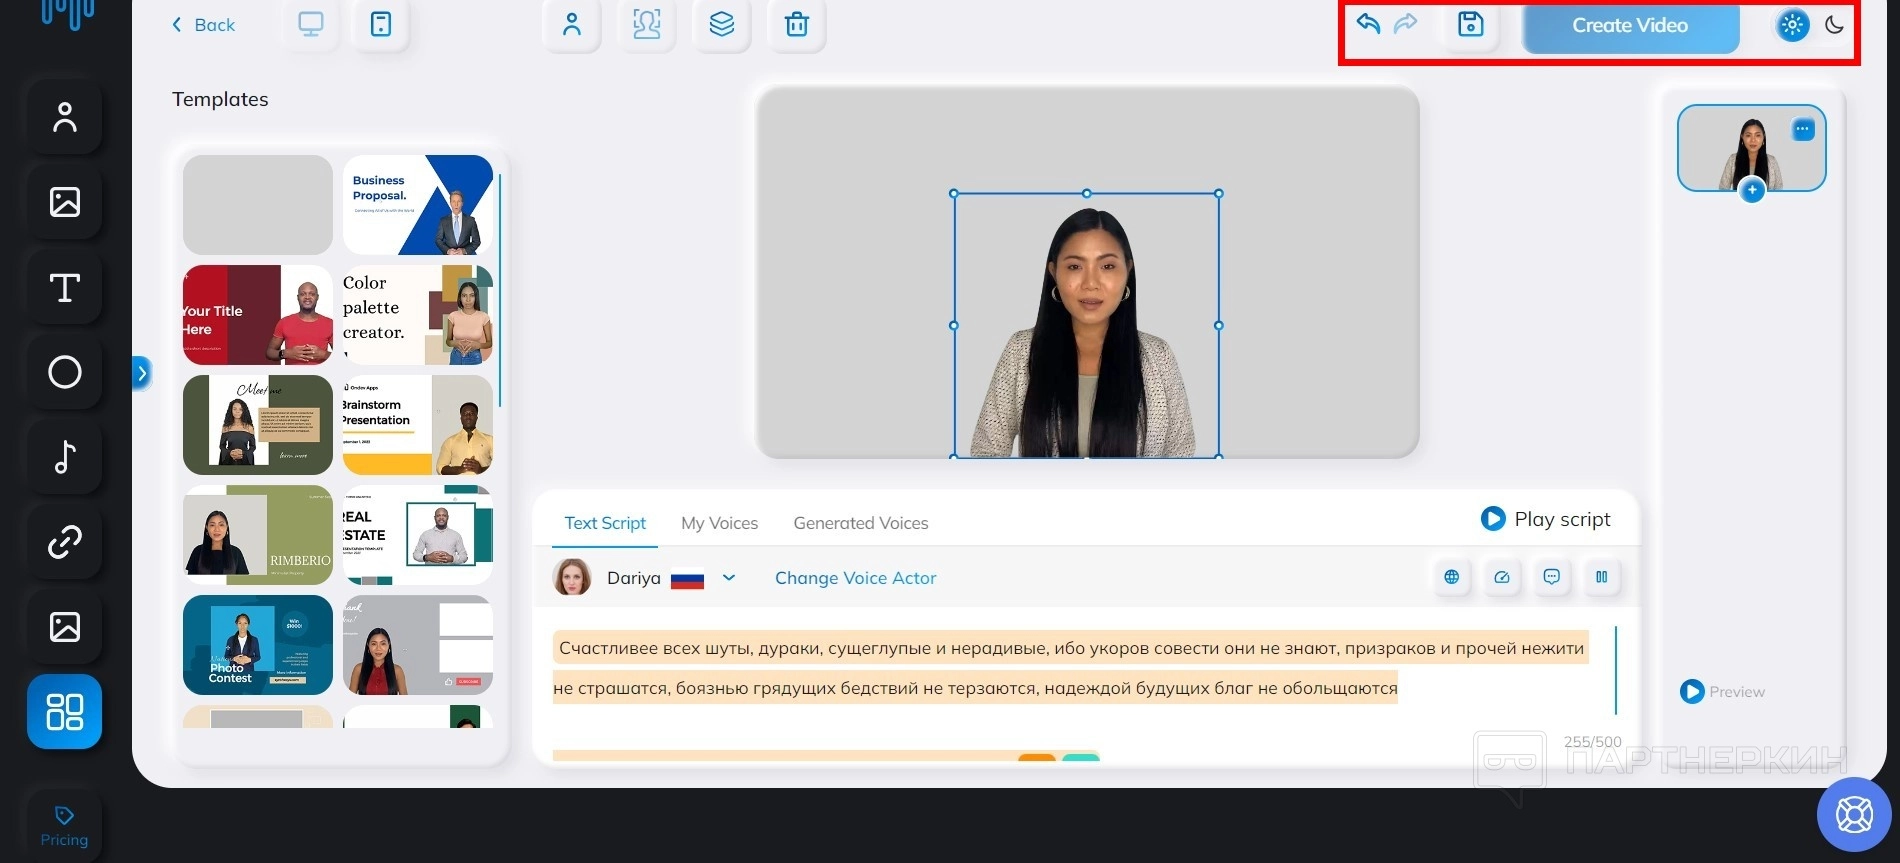Select desktop landscape orientation
The image size is (1900, 863).
click(x=311, y=25)
